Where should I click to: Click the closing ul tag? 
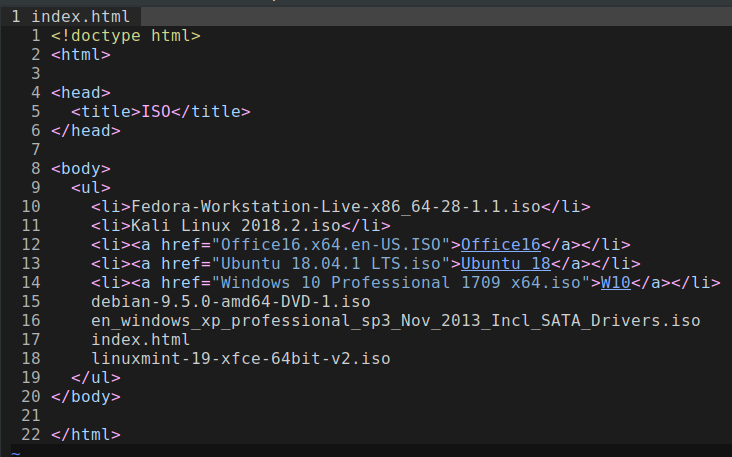click(x=96, y=377)
